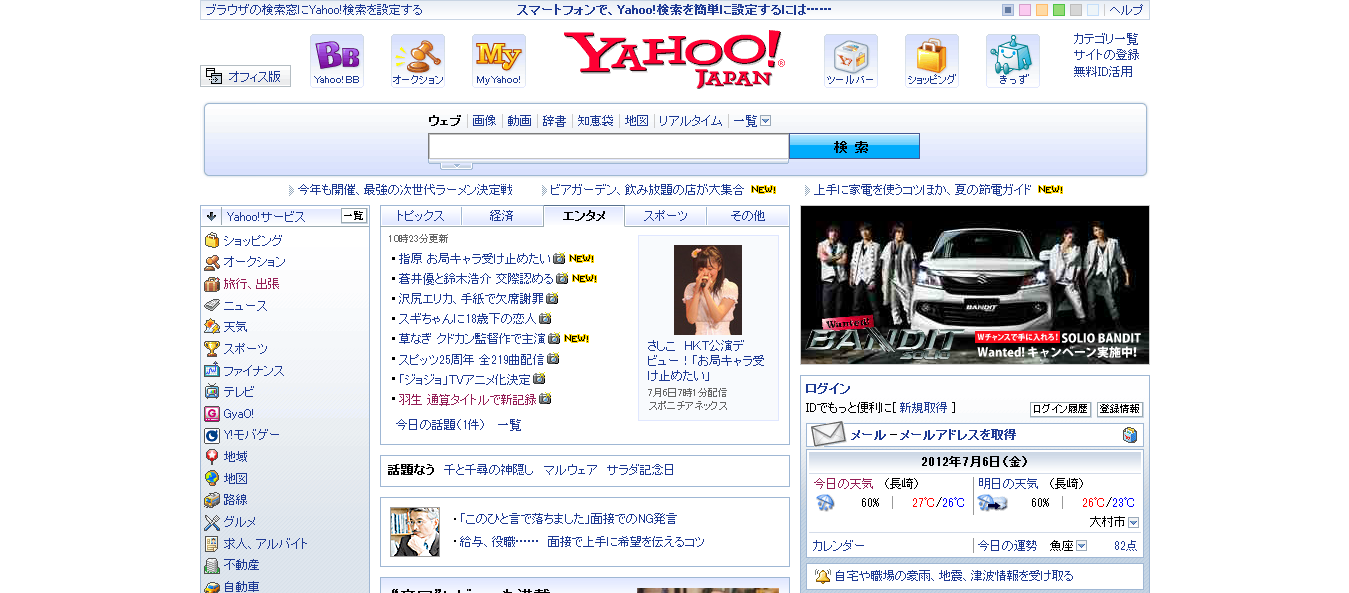Click the alert bell icon
The width and height of the screenshot is (1349, 593).
click(822, 576)
